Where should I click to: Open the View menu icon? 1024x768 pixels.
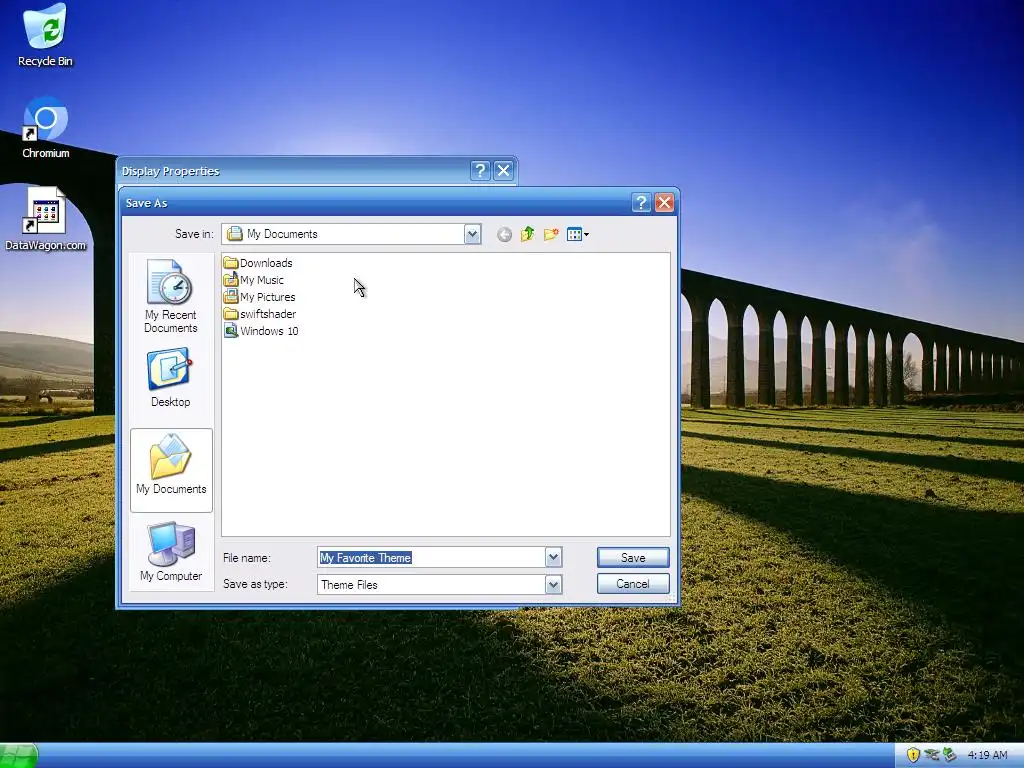[577, 234]
